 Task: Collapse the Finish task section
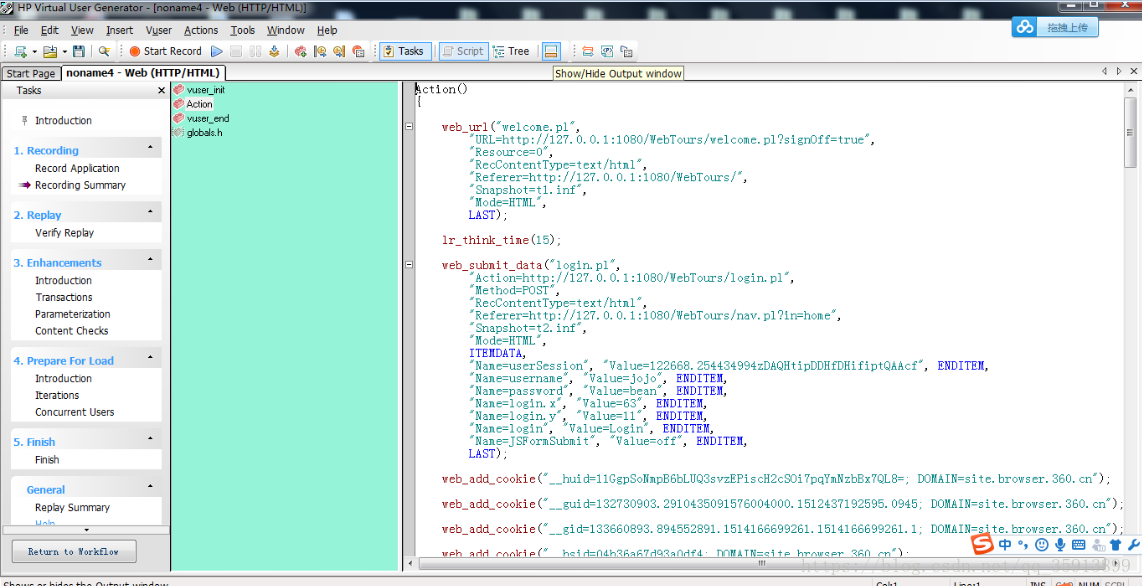tap(150, 439)
